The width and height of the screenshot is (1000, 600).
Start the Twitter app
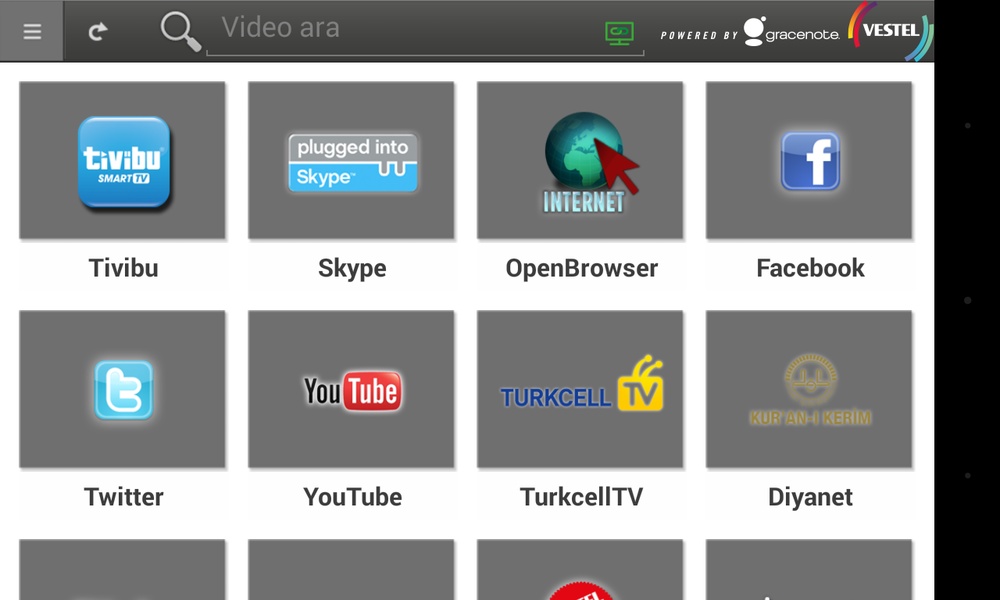[122, 389]
